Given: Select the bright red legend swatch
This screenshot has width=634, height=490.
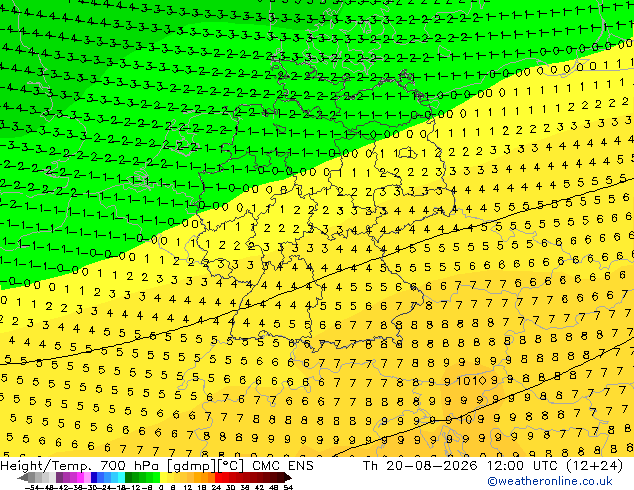Looking at the screenshot, I should click(218, 477).
